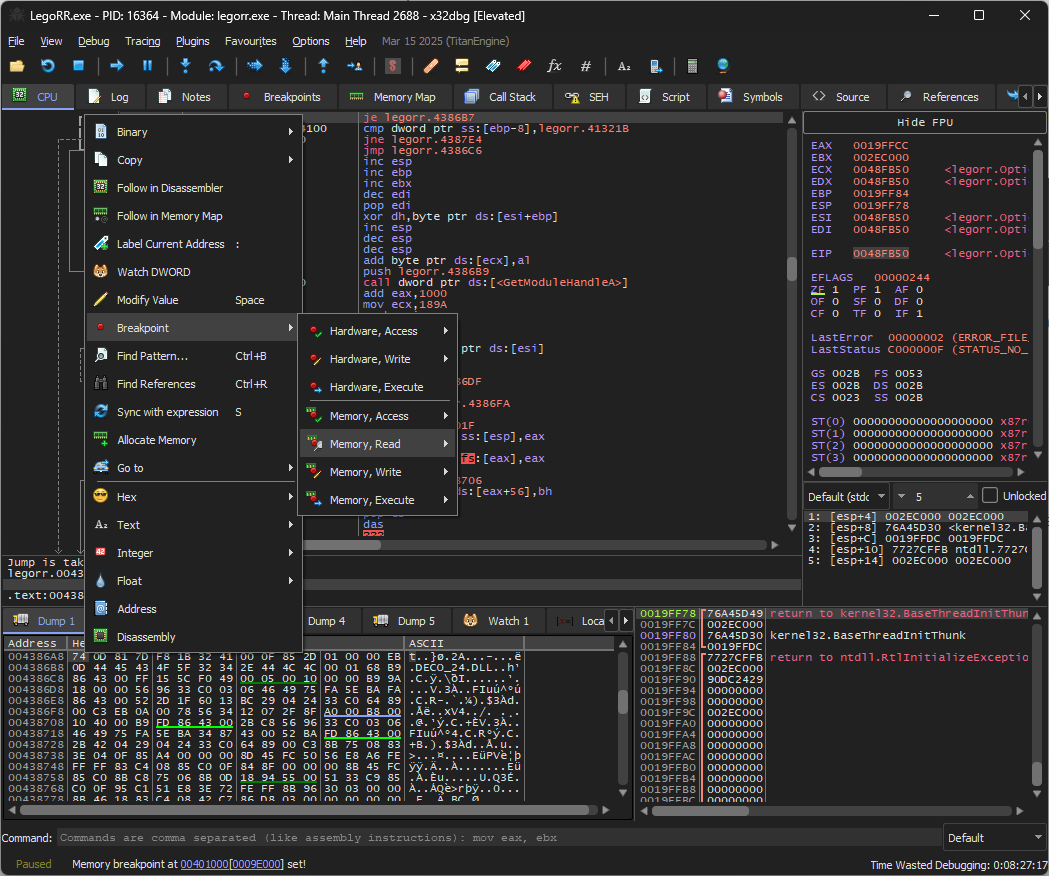
Task: Click the globe icon in toolbar
Action: 723,66
